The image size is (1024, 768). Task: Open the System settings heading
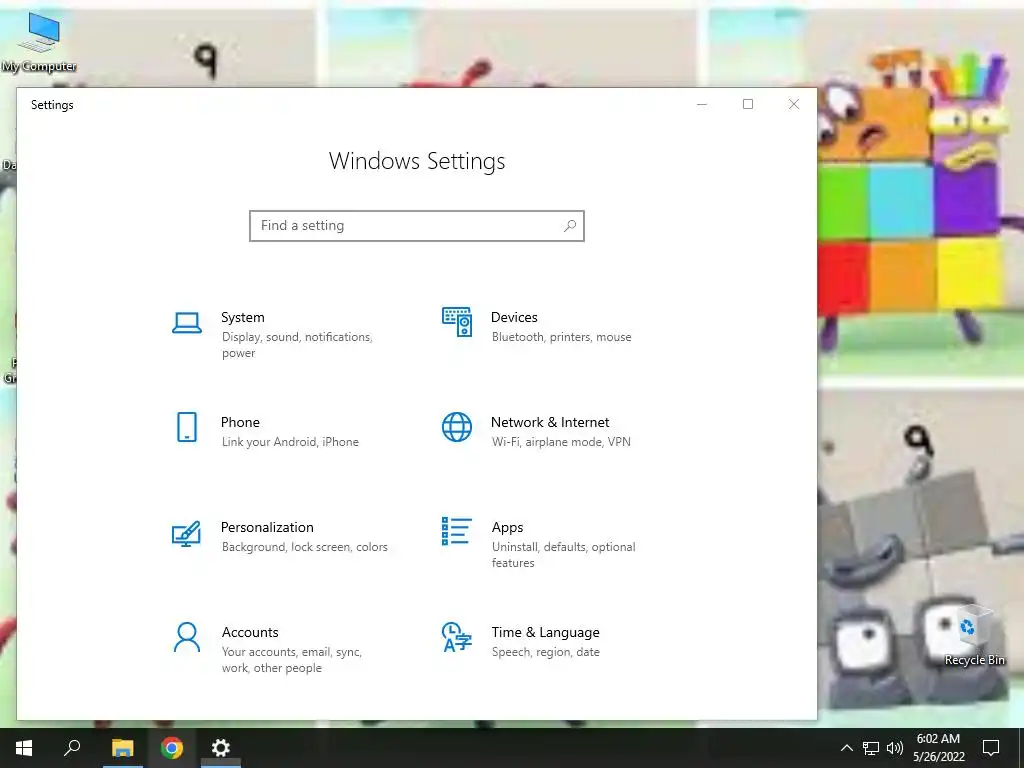(x=242, y=317)
